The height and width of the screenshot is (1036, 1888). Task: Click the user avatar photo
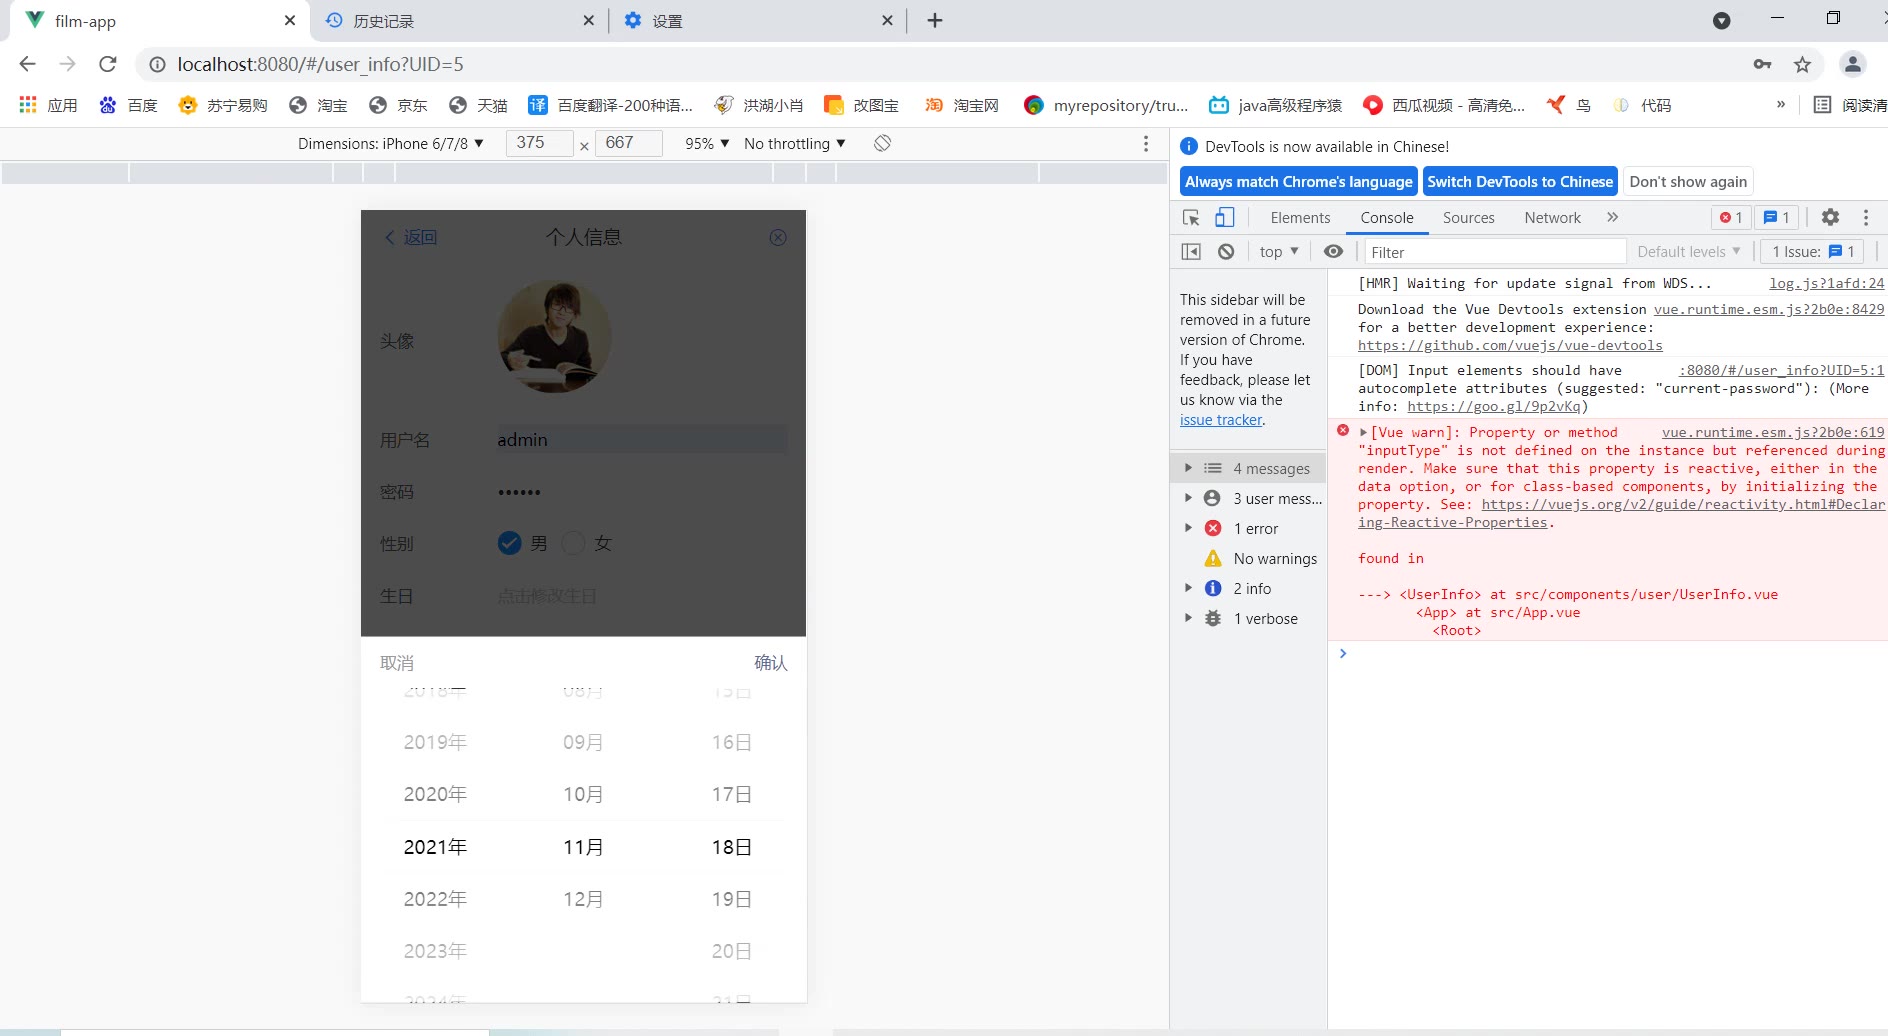pos(555,337)
